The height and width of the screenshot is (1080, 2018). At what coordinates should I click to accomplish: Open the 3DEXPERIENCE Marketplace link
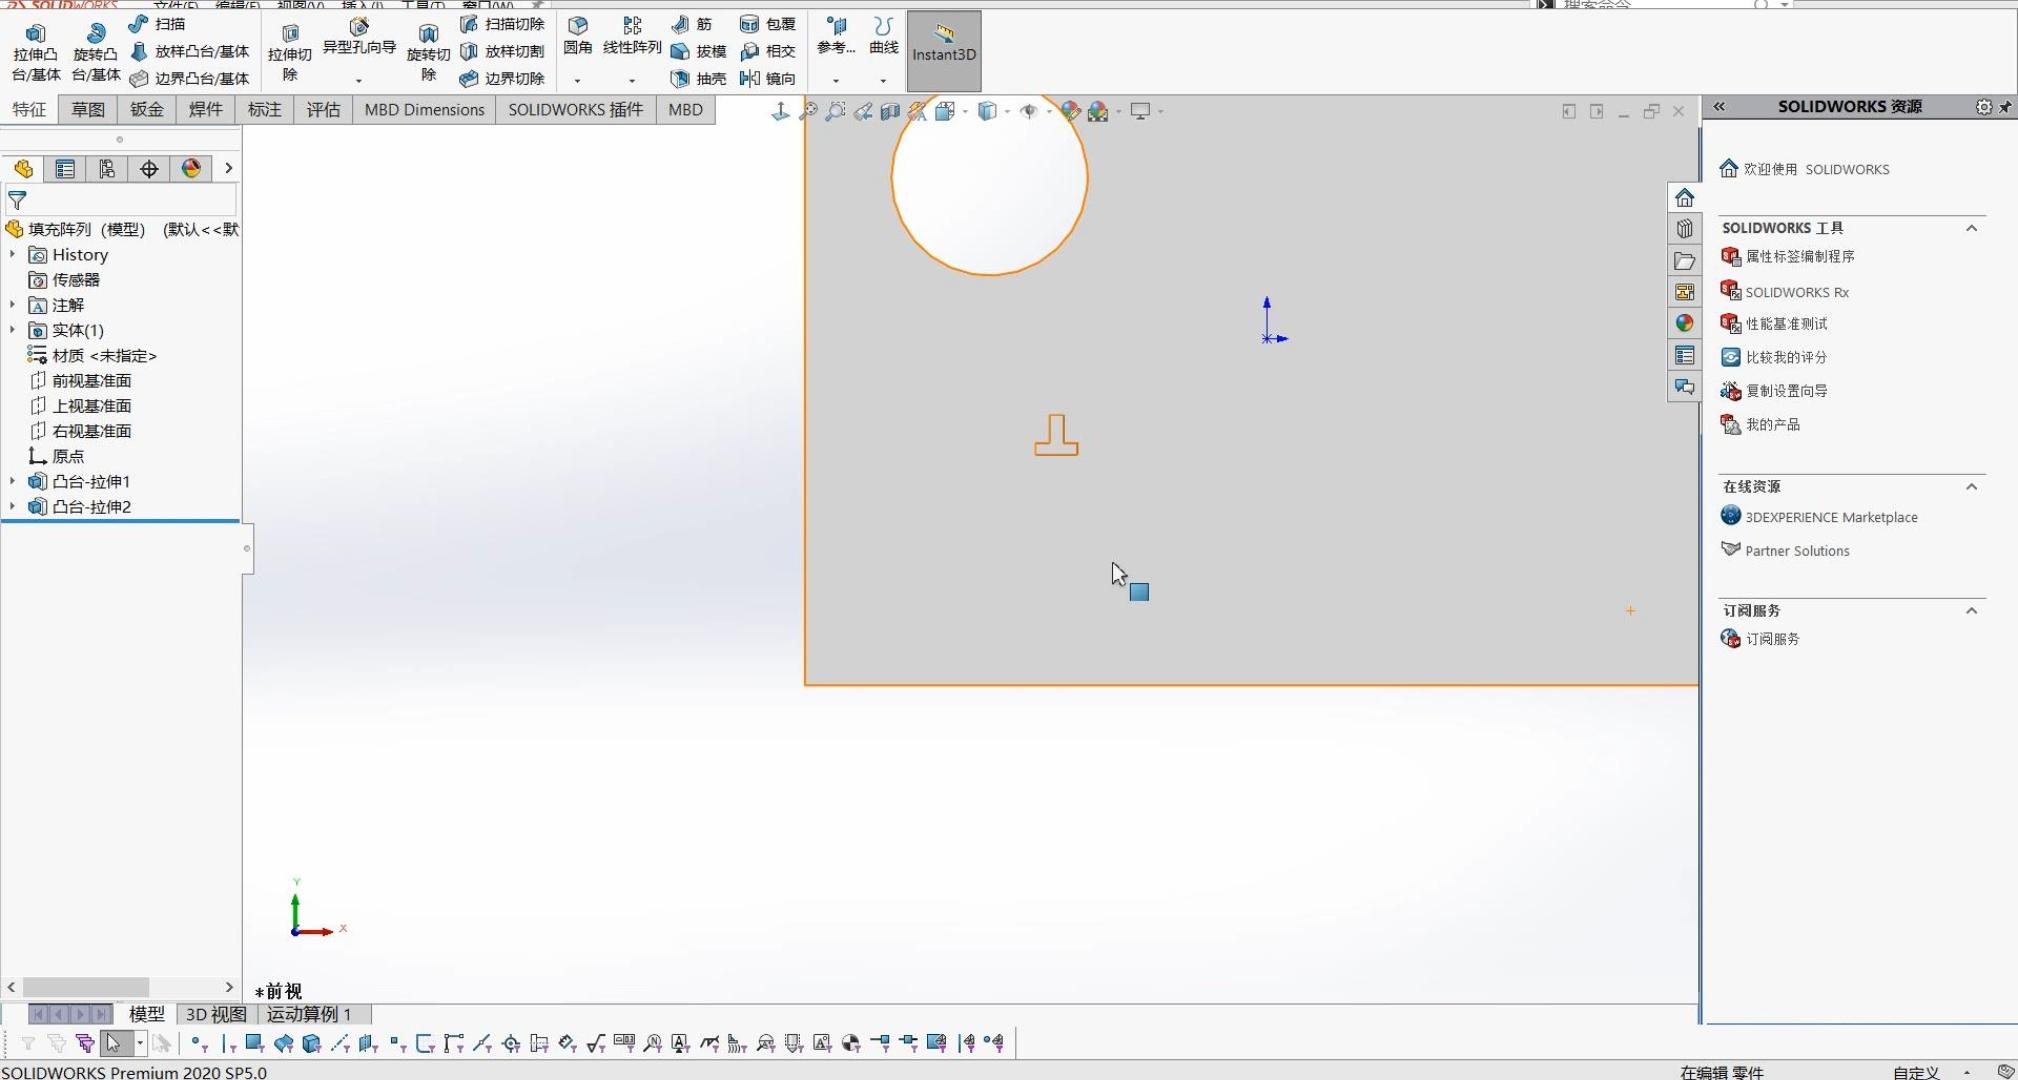click(1830, 517)
